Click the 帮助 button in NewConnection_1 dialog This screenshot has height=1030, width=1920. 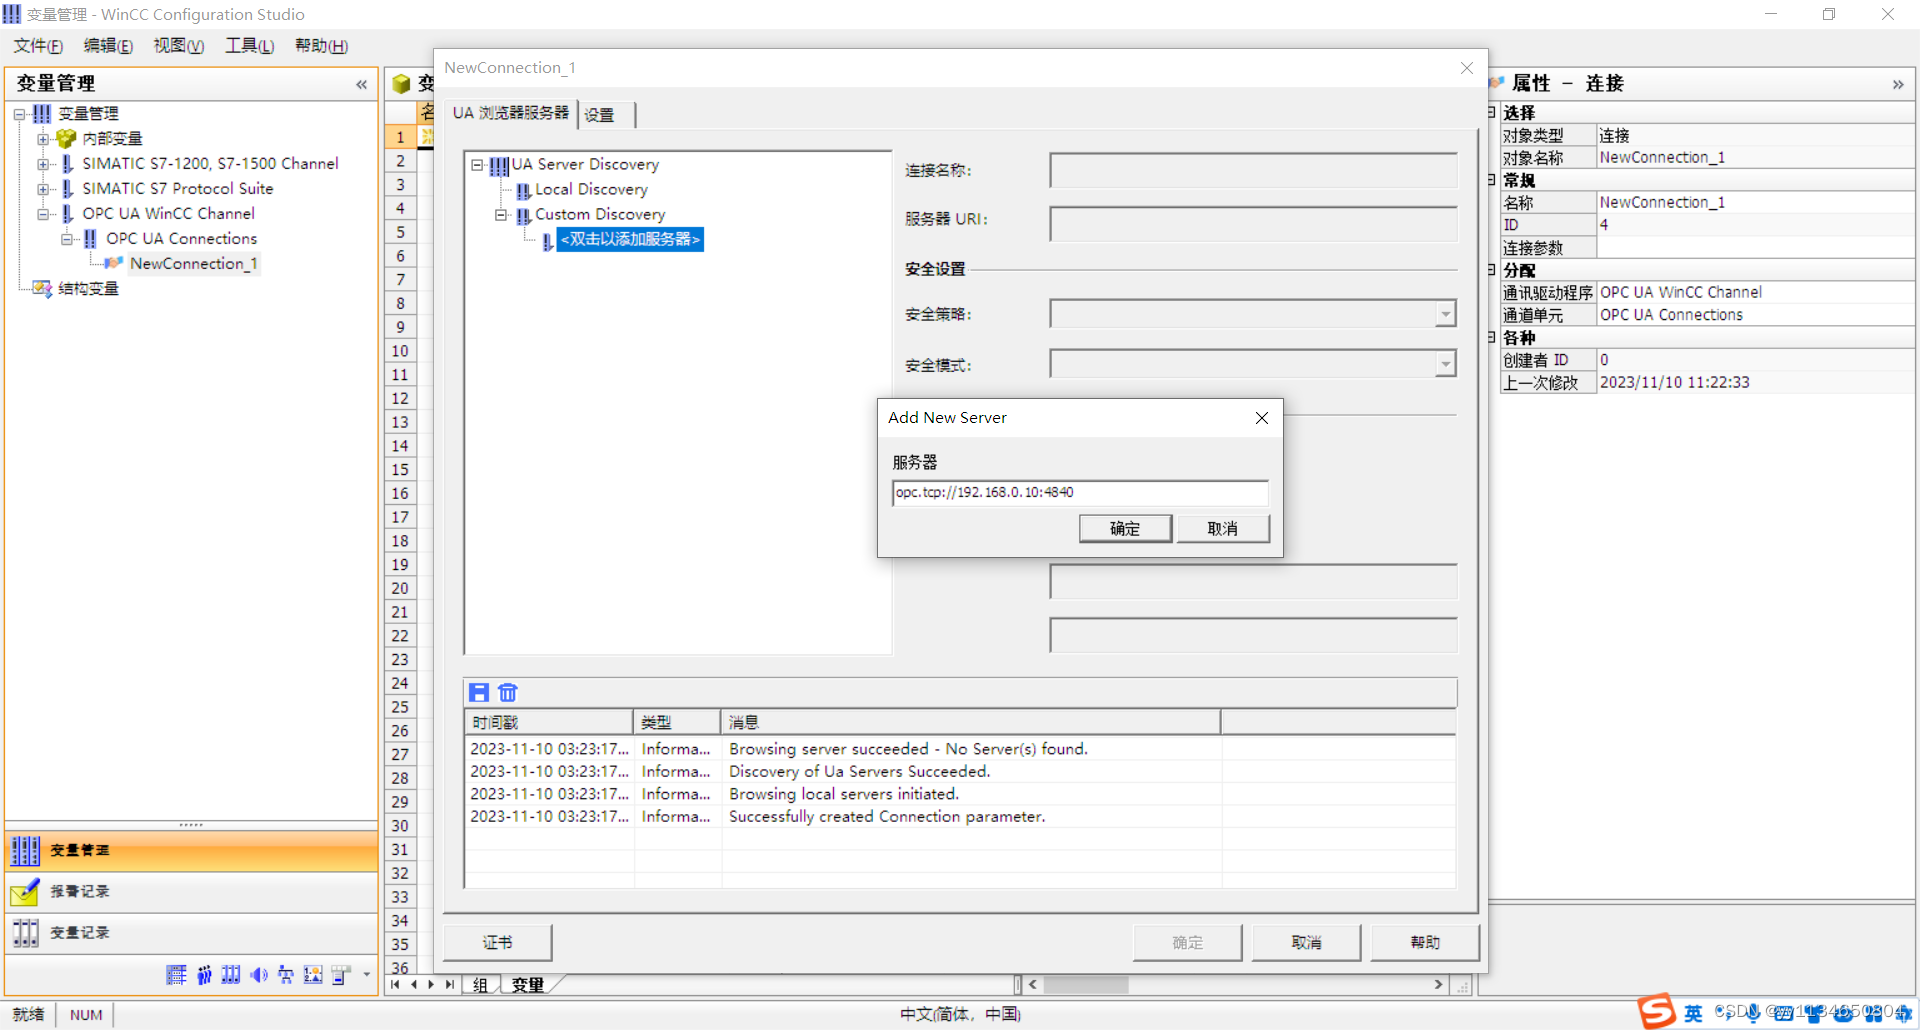click(x=1425, y=942)
